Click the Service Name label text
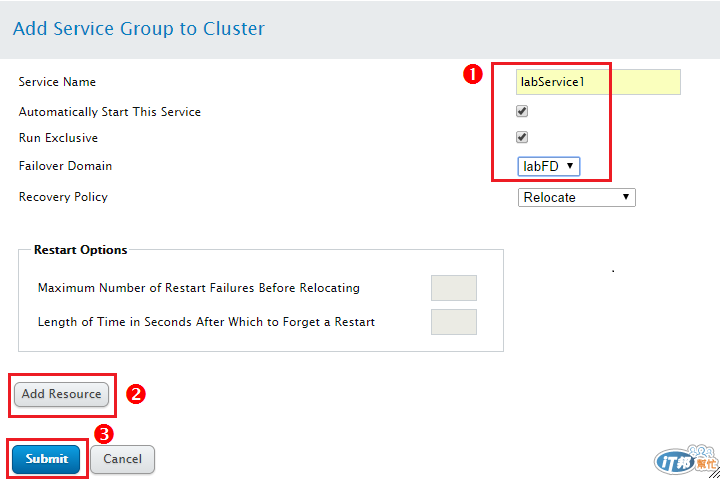Viewport: 723px width, 481px height. 57,82
